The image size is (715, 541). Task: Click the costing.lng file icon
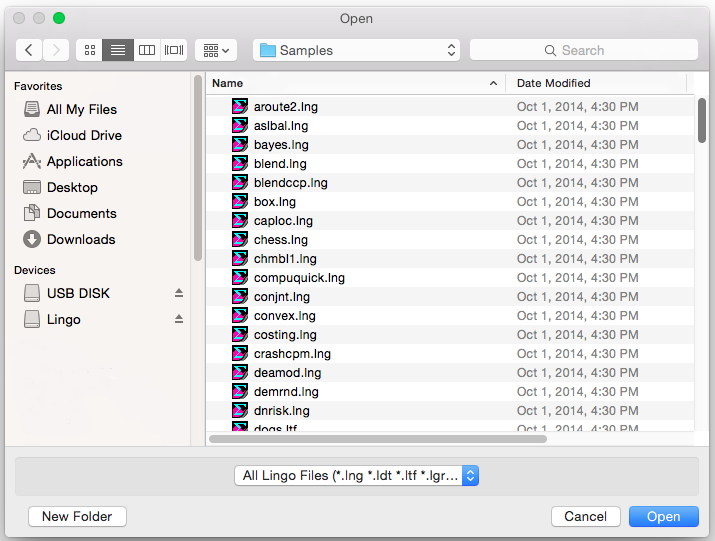point(240,334)
